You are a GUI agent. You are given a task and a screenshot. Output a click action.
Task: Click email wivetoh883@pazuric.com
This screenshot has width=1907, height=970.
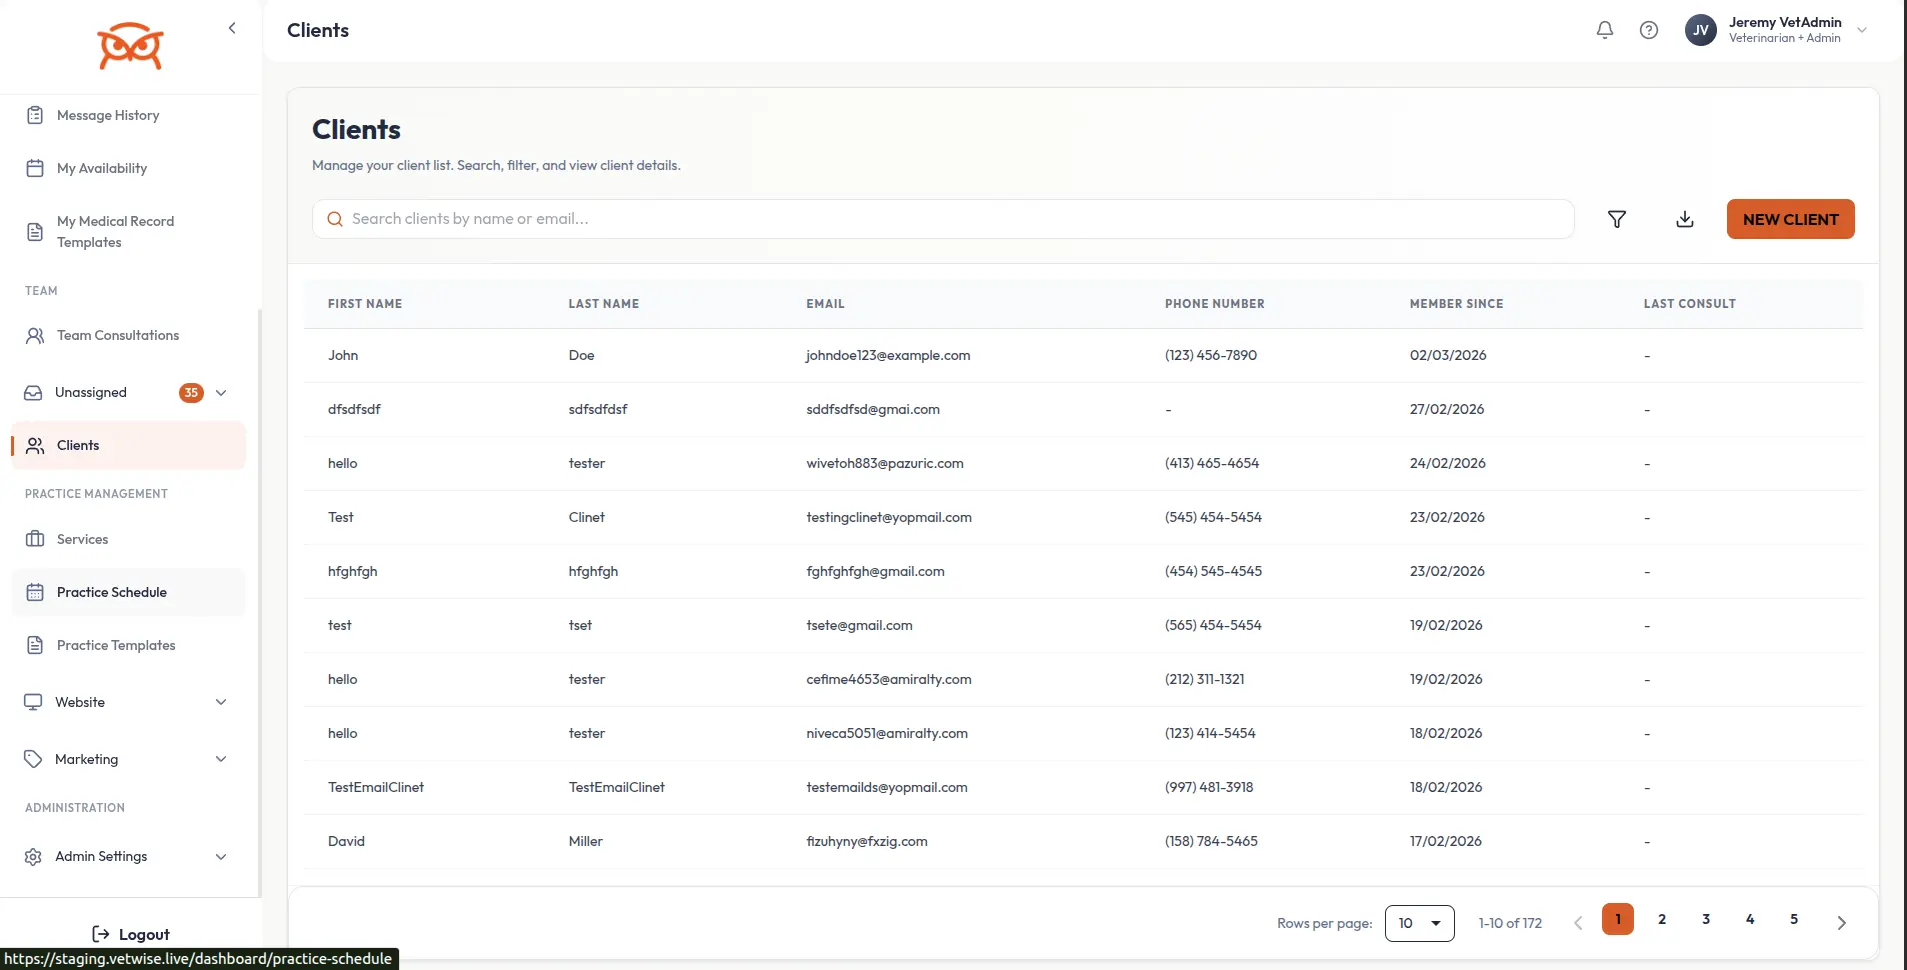[x=885, y=463]
